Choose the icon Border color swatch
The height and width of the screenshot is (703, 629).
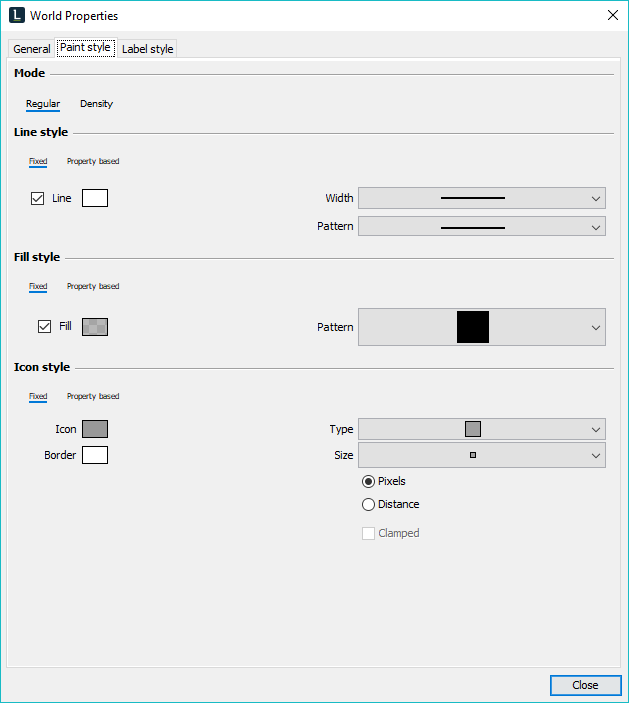tap(95, 455)
